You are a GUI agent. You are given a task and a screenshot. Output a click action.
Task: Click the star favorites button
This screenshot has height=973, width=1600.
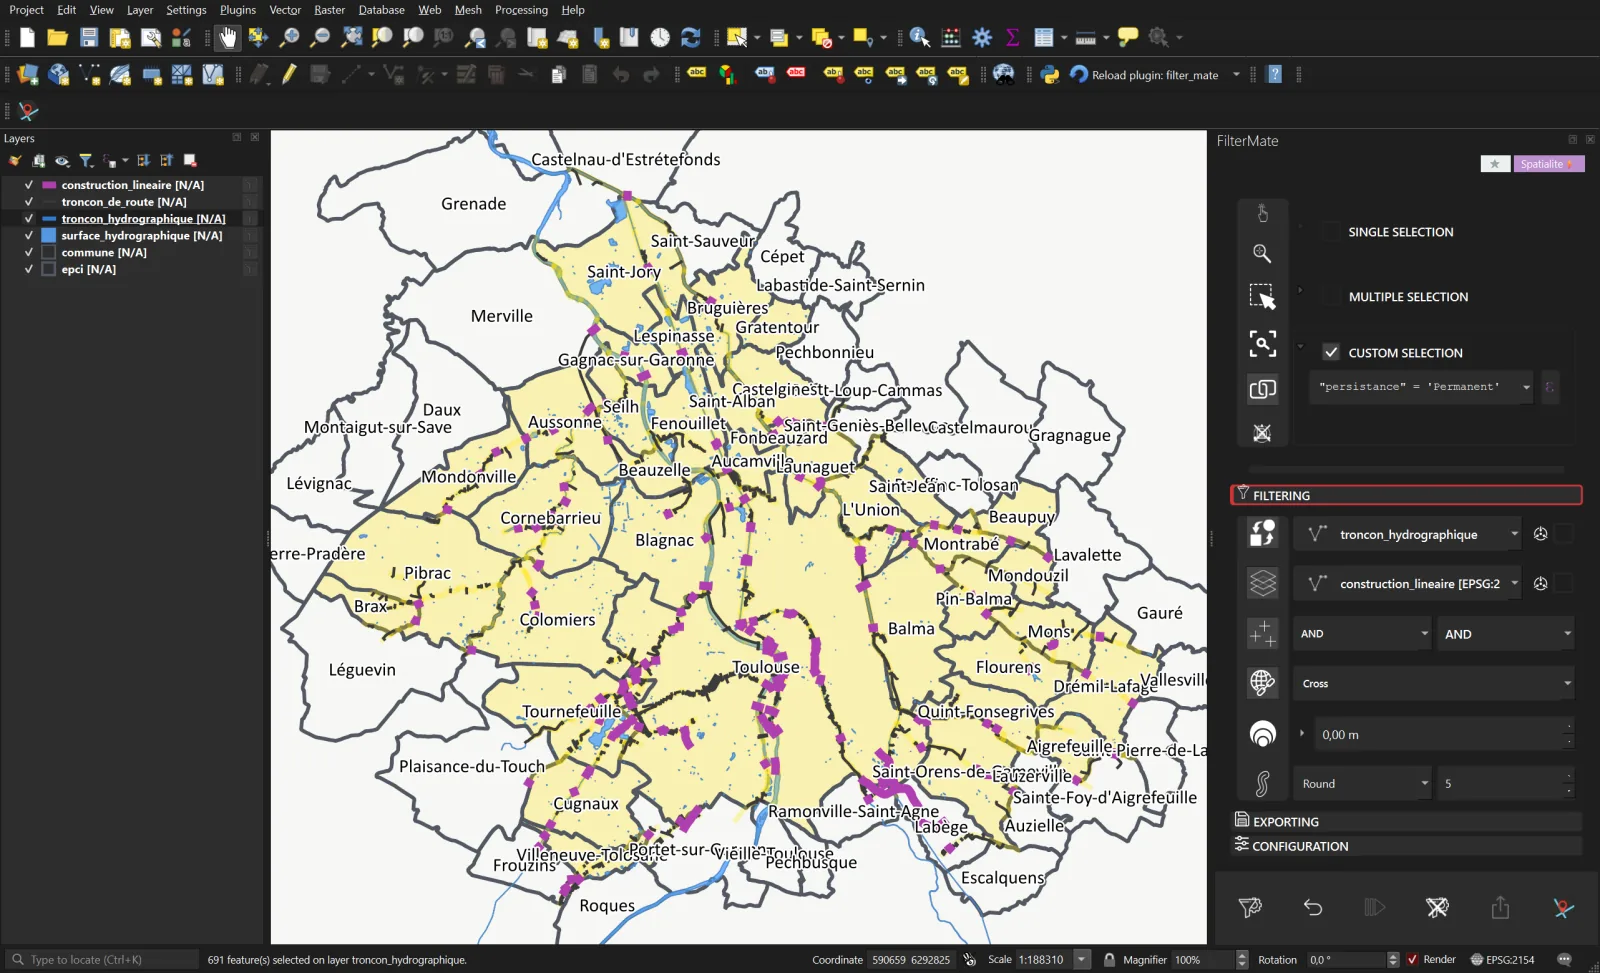click(1495, 164)
